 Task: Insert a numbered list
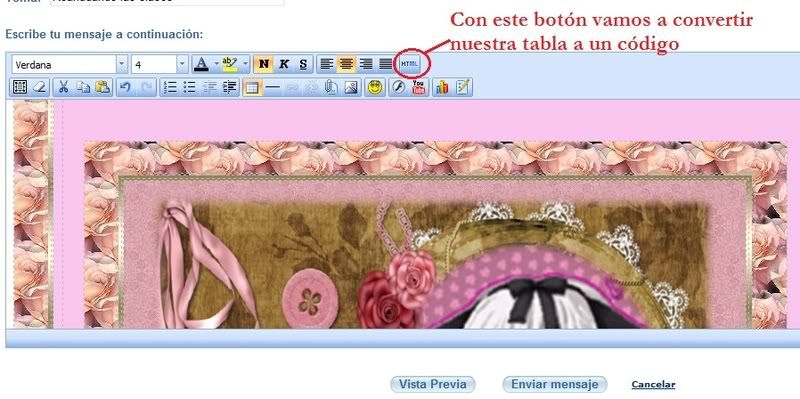point(170,87)
